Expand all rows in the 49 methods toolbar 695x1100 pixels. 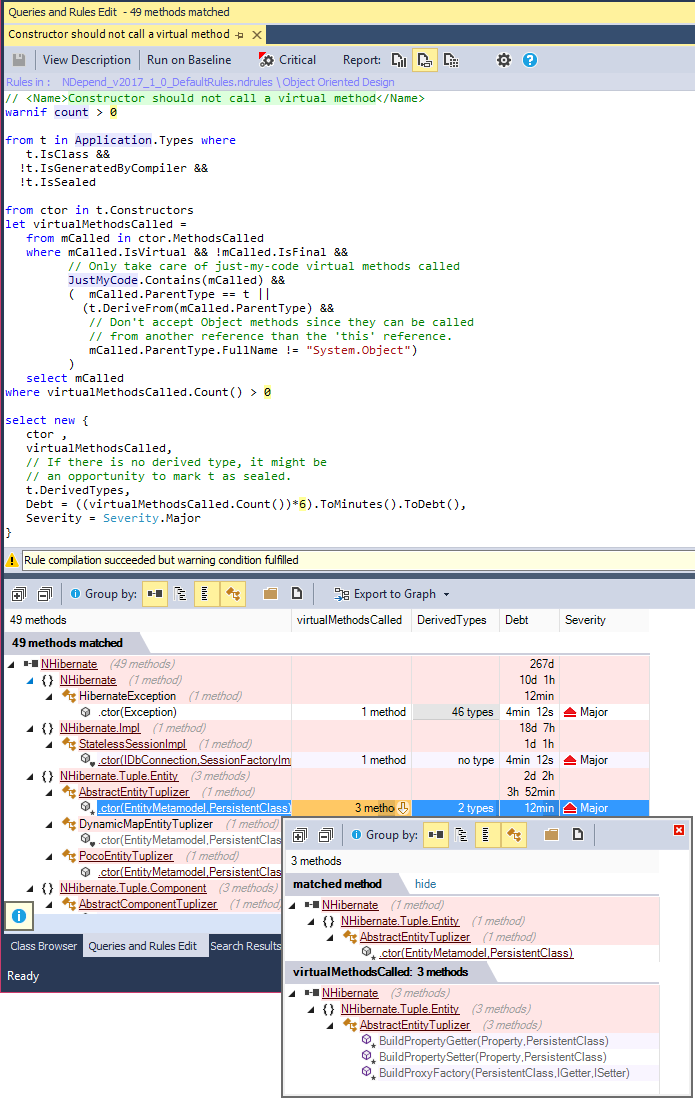tap(19, 594)
